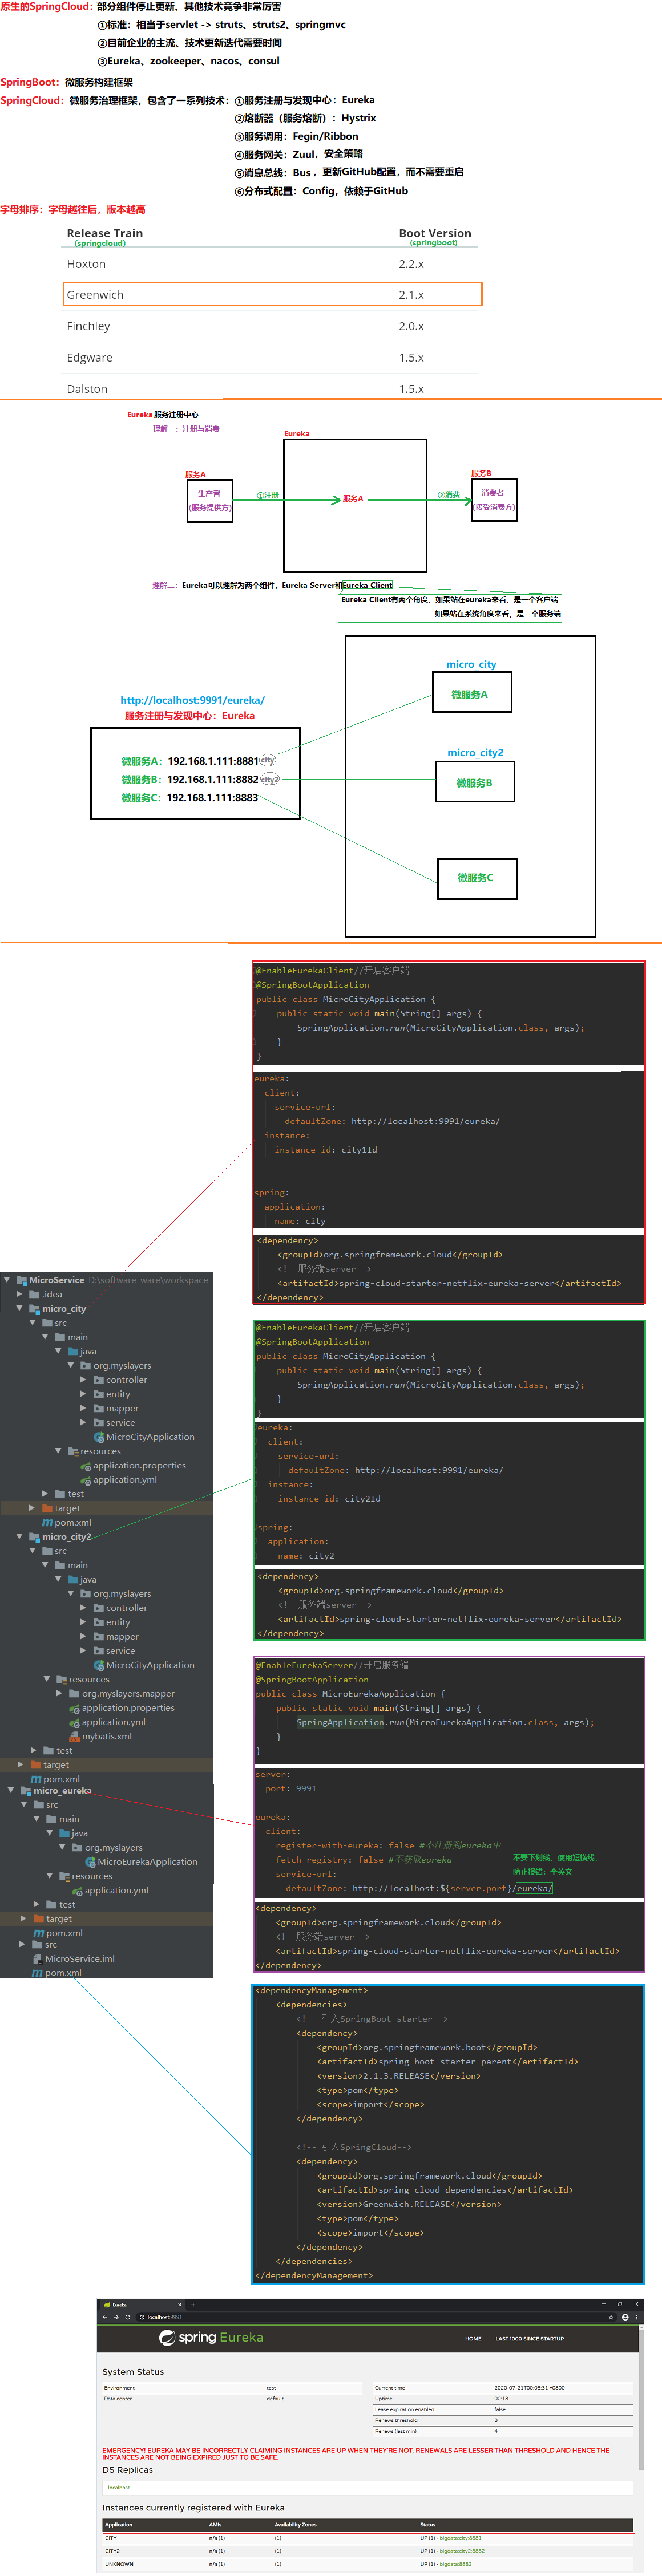The image size is (662, 2576).
Task: Expand org.myslayers.mapper under resources
Action: (x=59, y=1693)
